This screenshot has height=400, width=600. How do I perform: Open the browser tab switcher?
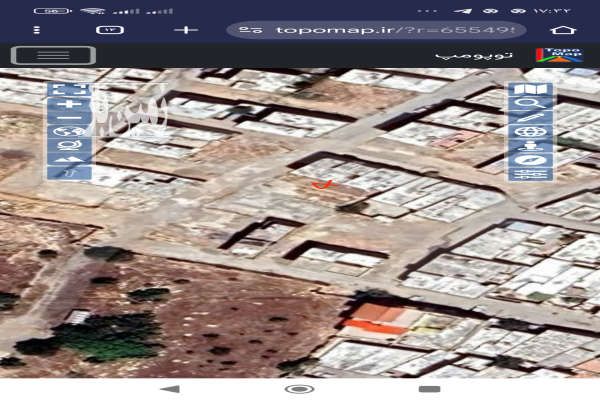coord(110,30)
